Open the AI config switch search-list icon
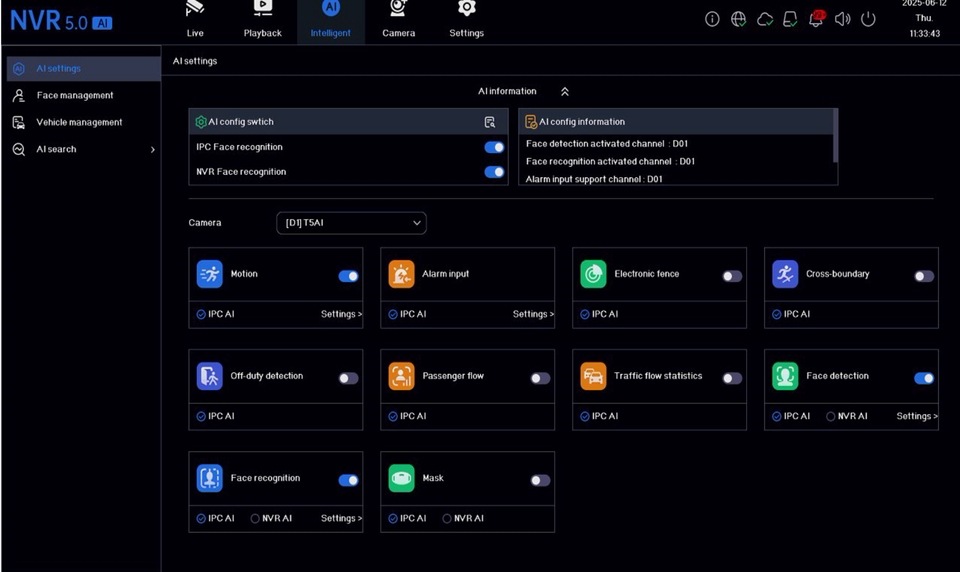 pos(490,122)
